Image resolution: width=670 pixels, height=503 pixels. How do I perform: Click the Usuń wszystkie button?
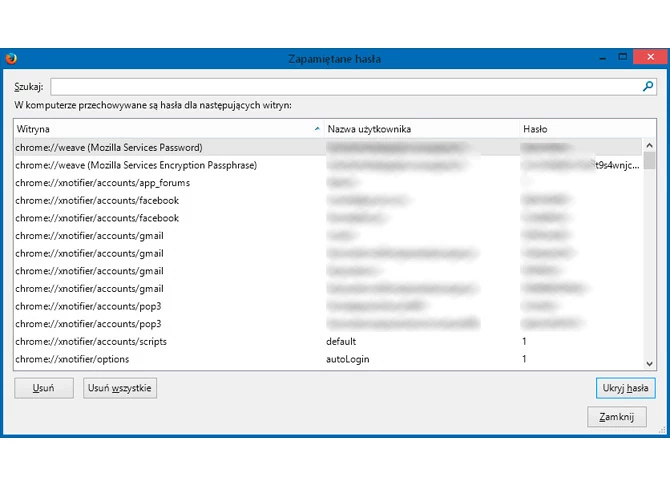pyautogui.click(x=120, y=388)
